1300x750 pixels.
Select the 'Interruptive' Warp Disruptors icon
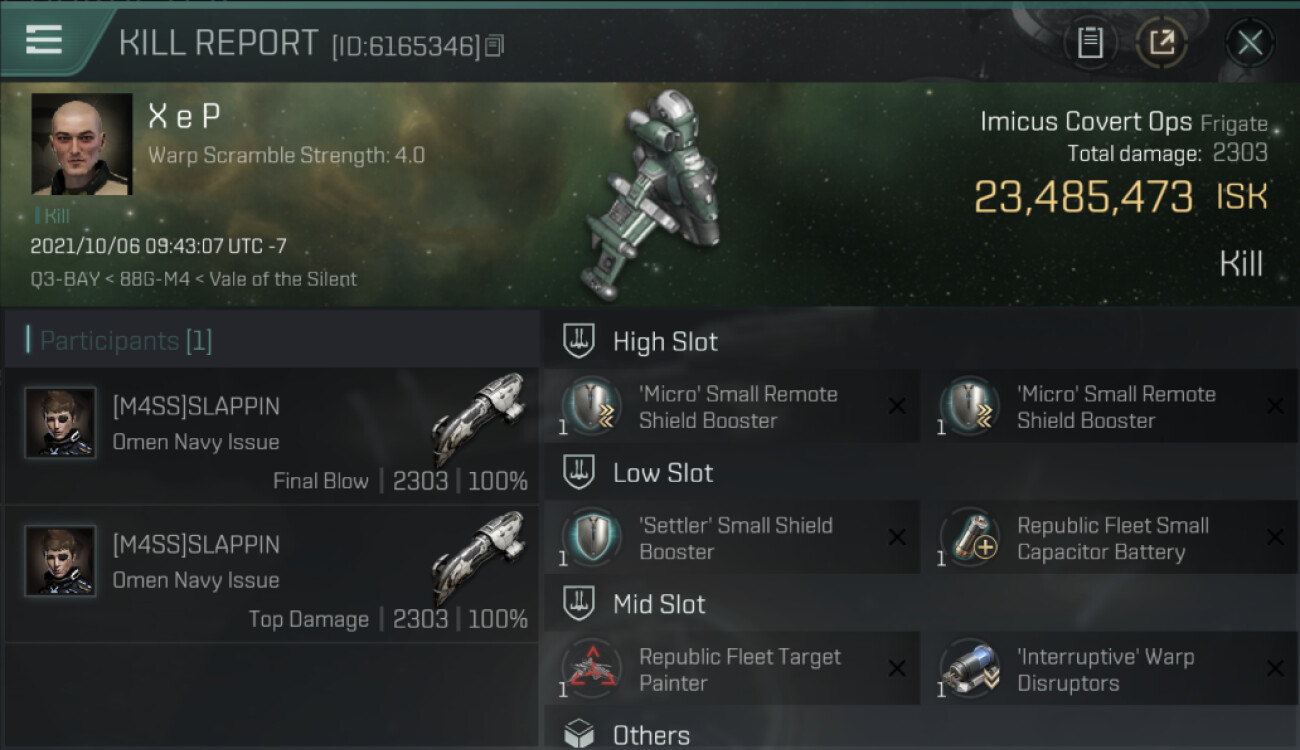pos(969,668)
